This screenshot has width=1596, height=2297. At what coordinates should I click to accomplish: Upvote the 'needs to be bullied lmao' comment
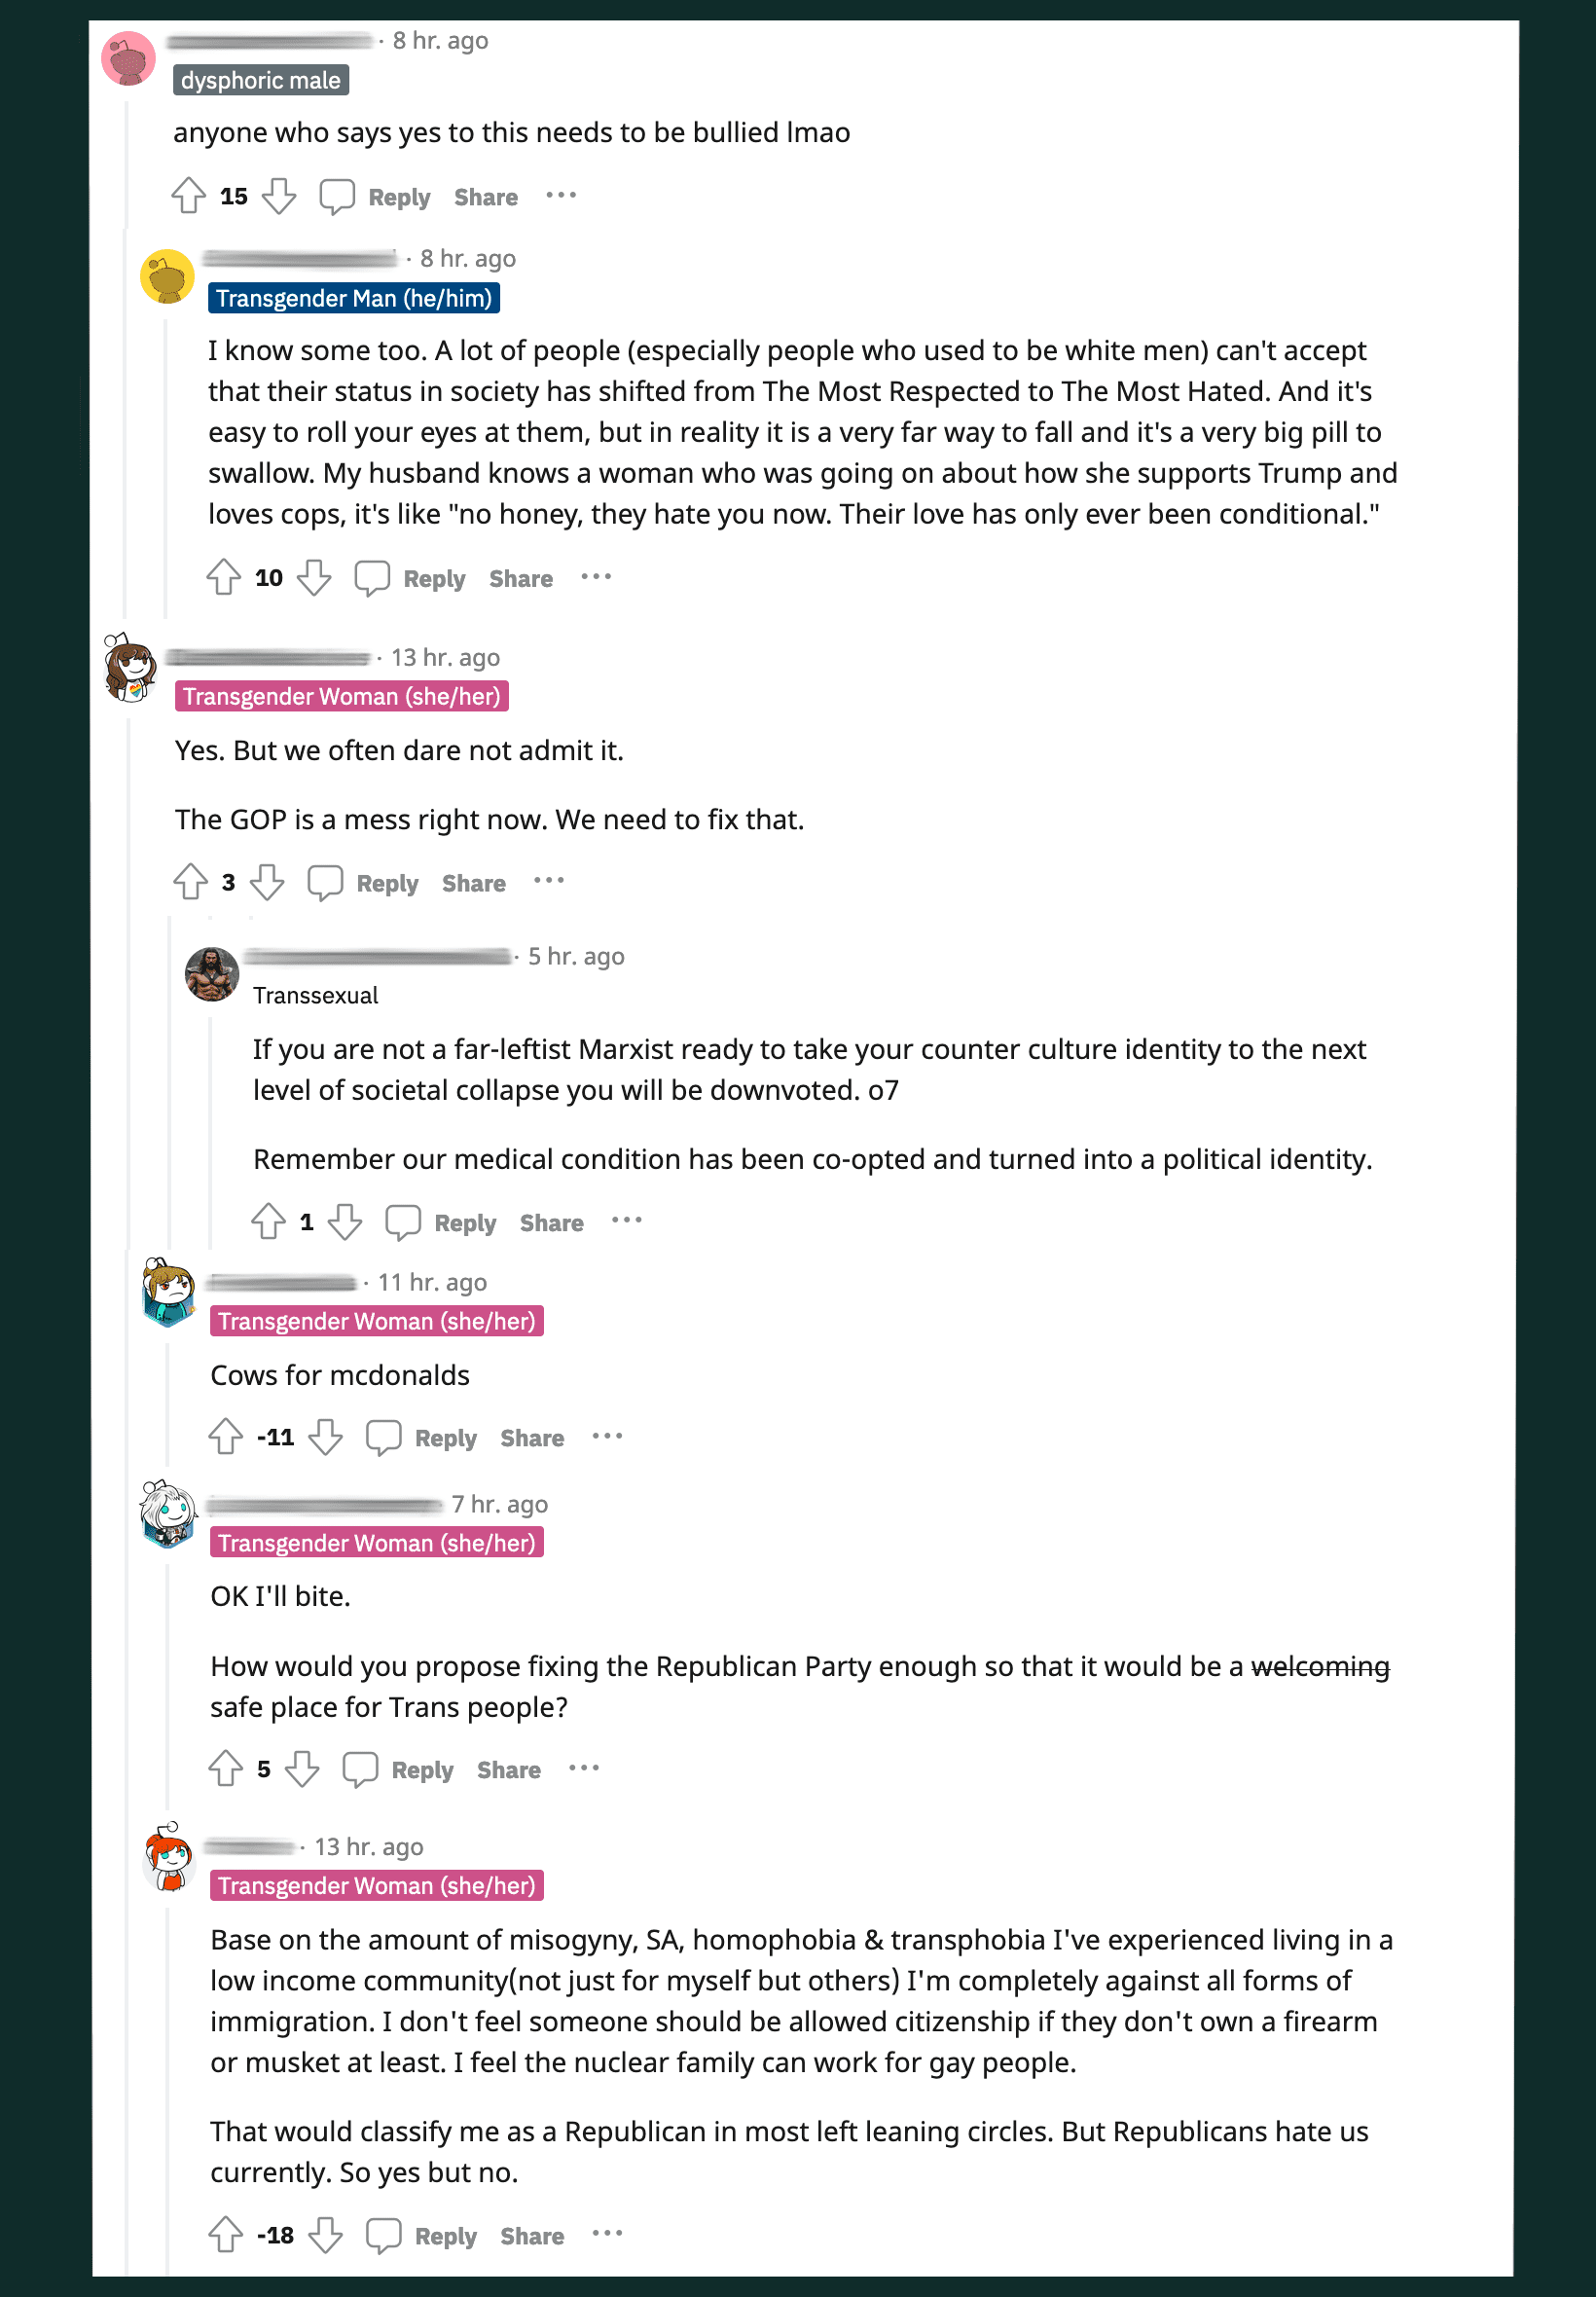[x=188, y=196]
